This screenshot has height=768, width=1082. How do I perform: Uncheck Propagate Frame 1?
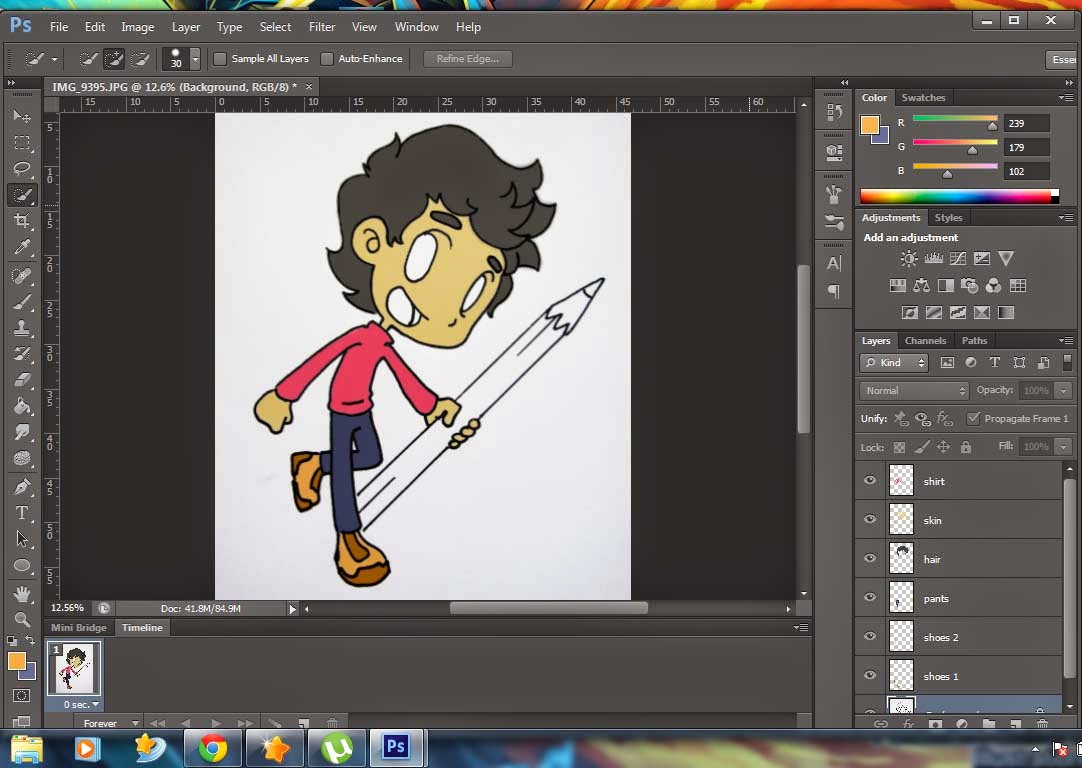(973, 418)
